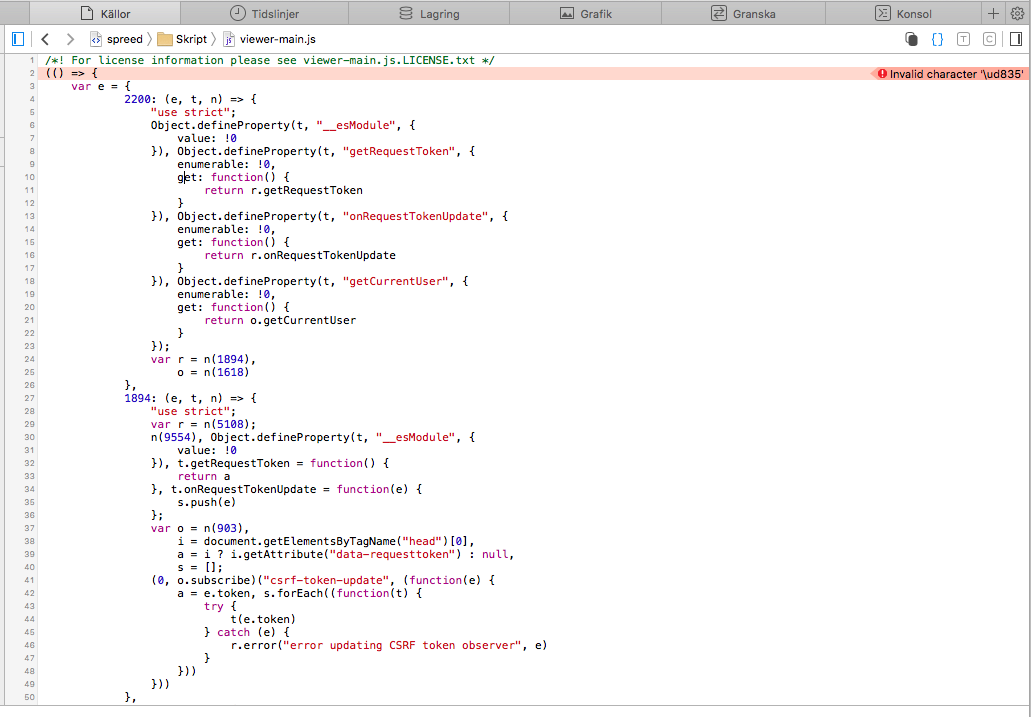Click the Konsol prompt icon

(x=883, y=13)
